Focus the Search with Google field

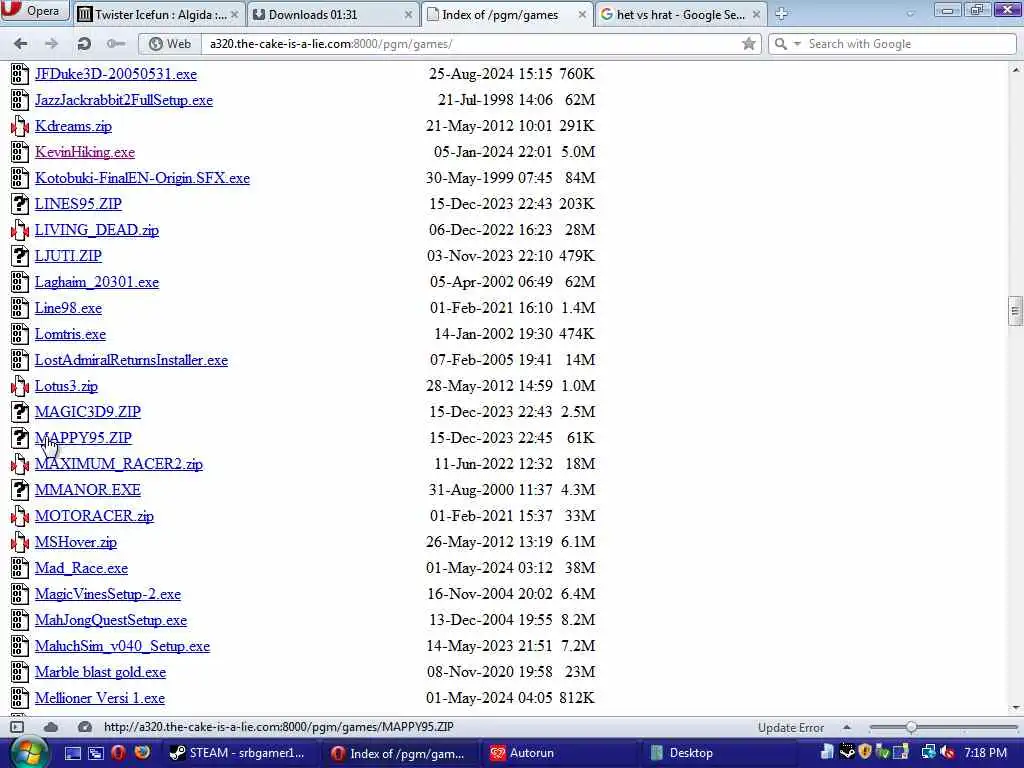tap(908, 44)
